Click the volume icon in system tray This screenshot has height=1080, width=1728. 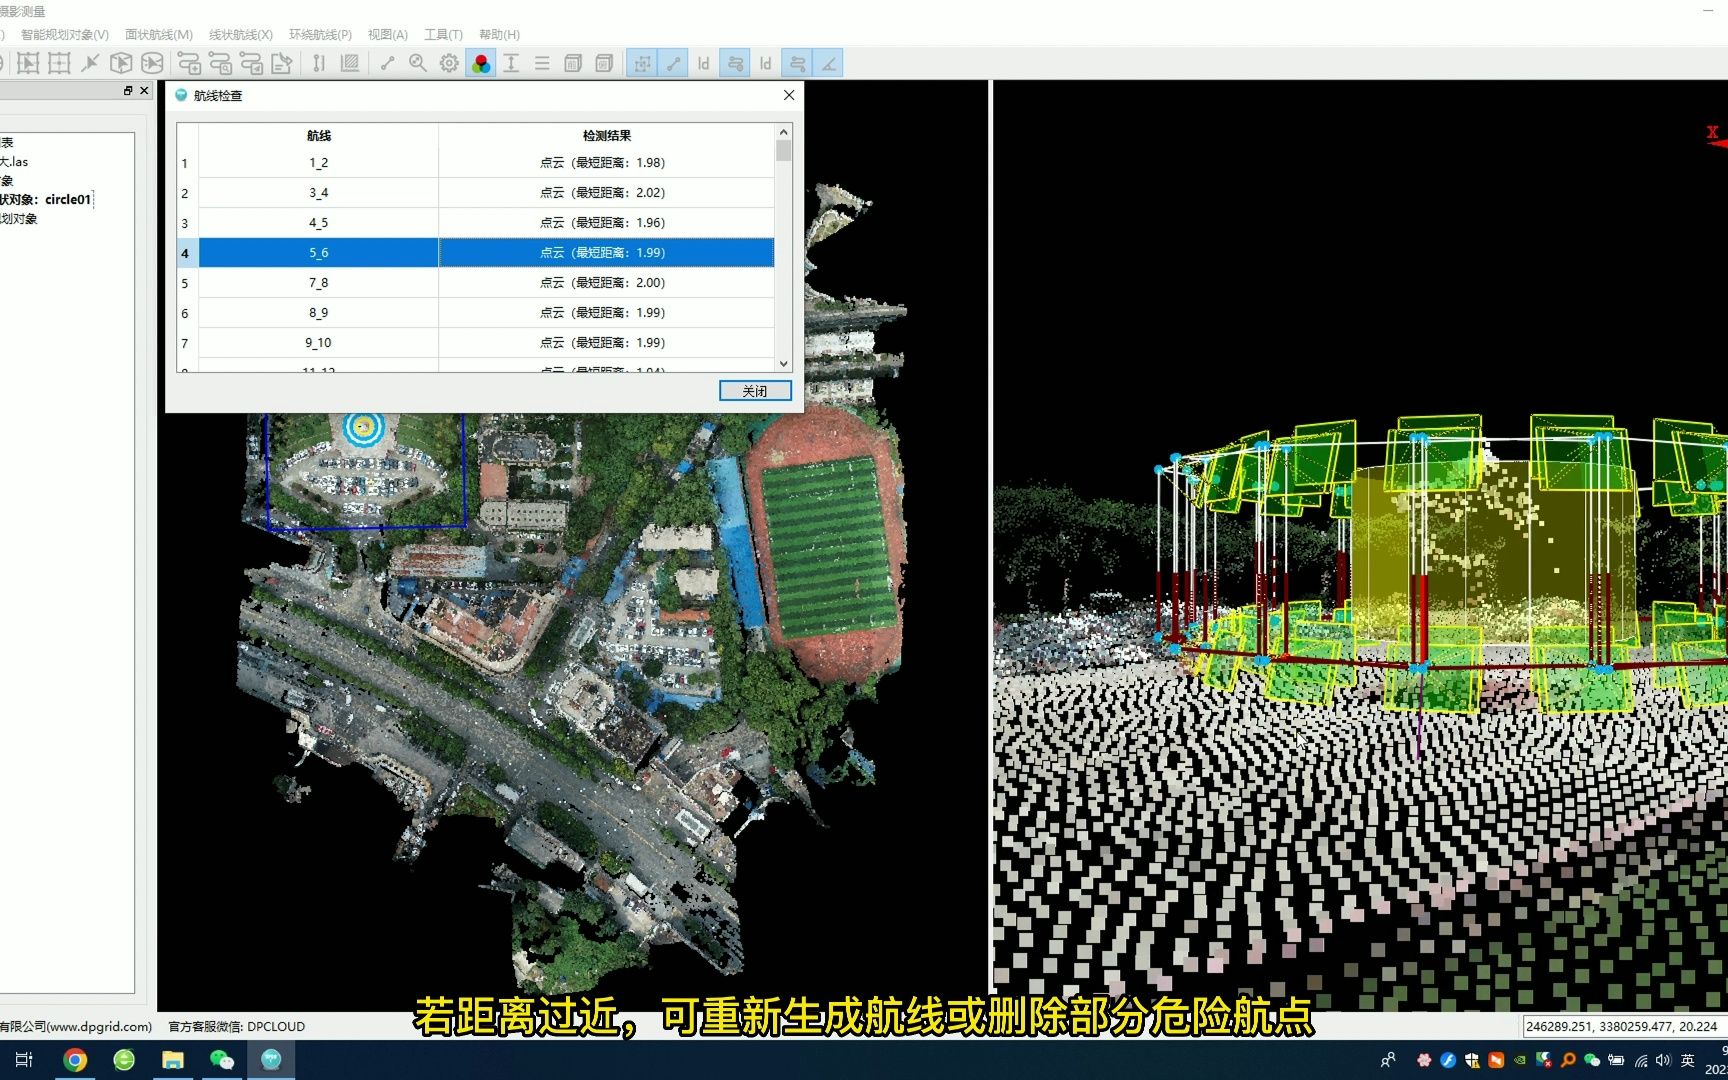pos(1663,1060)
